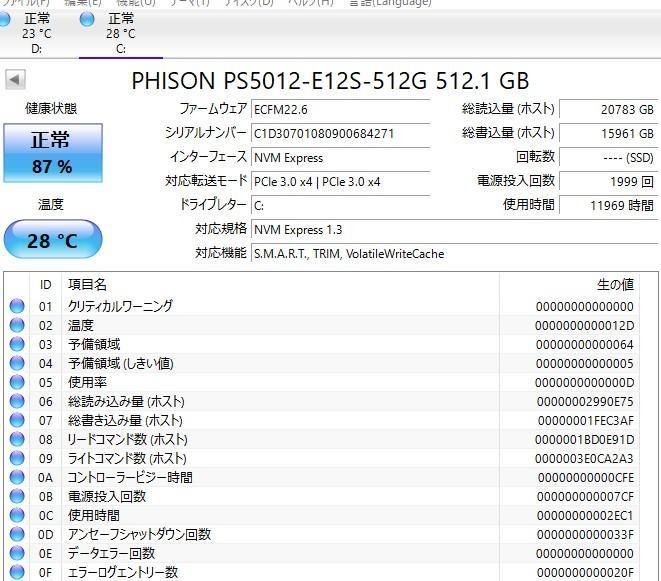This screenshot has height=581, width=661.
Task: Open the 言語(Language) menu
Action: [390, 3]
